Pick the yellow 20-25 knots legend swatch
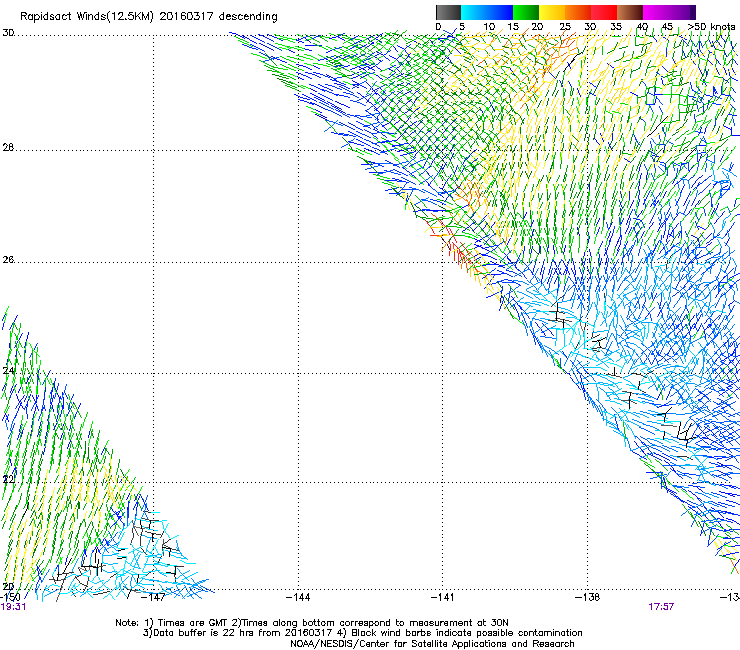 [552, 12]
